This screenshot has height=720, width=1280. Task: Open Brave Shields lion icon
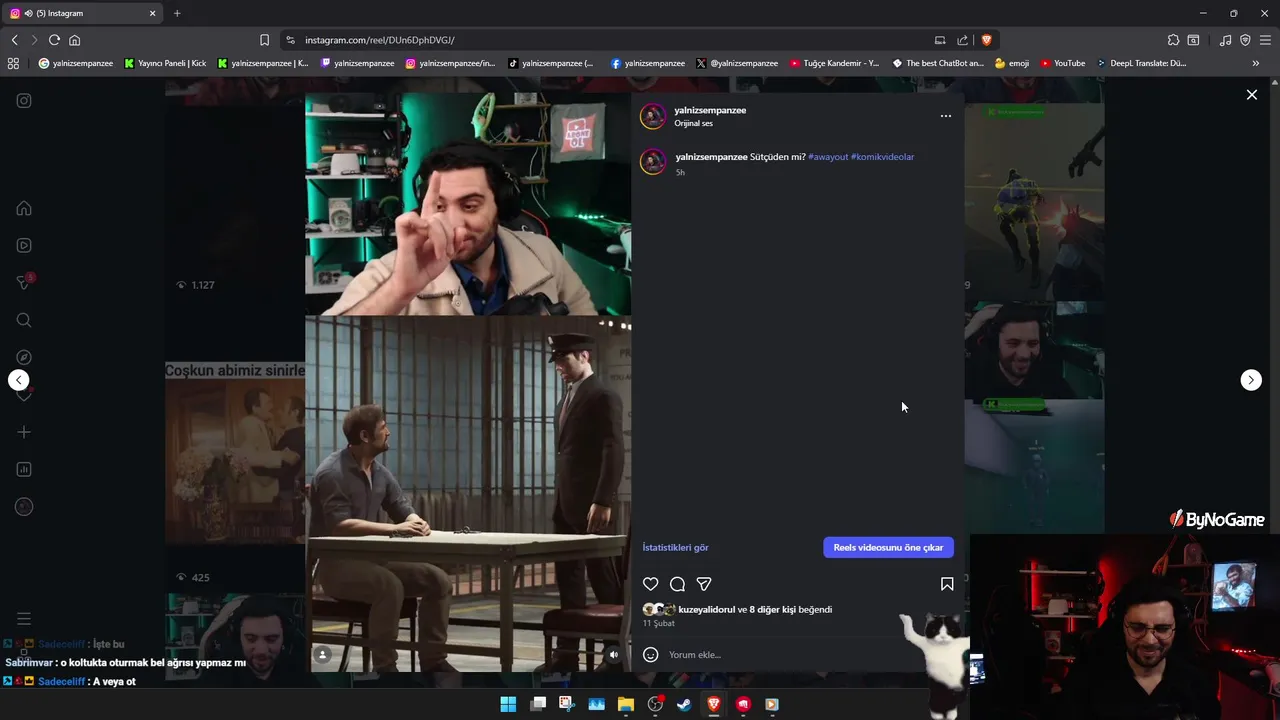986,40
